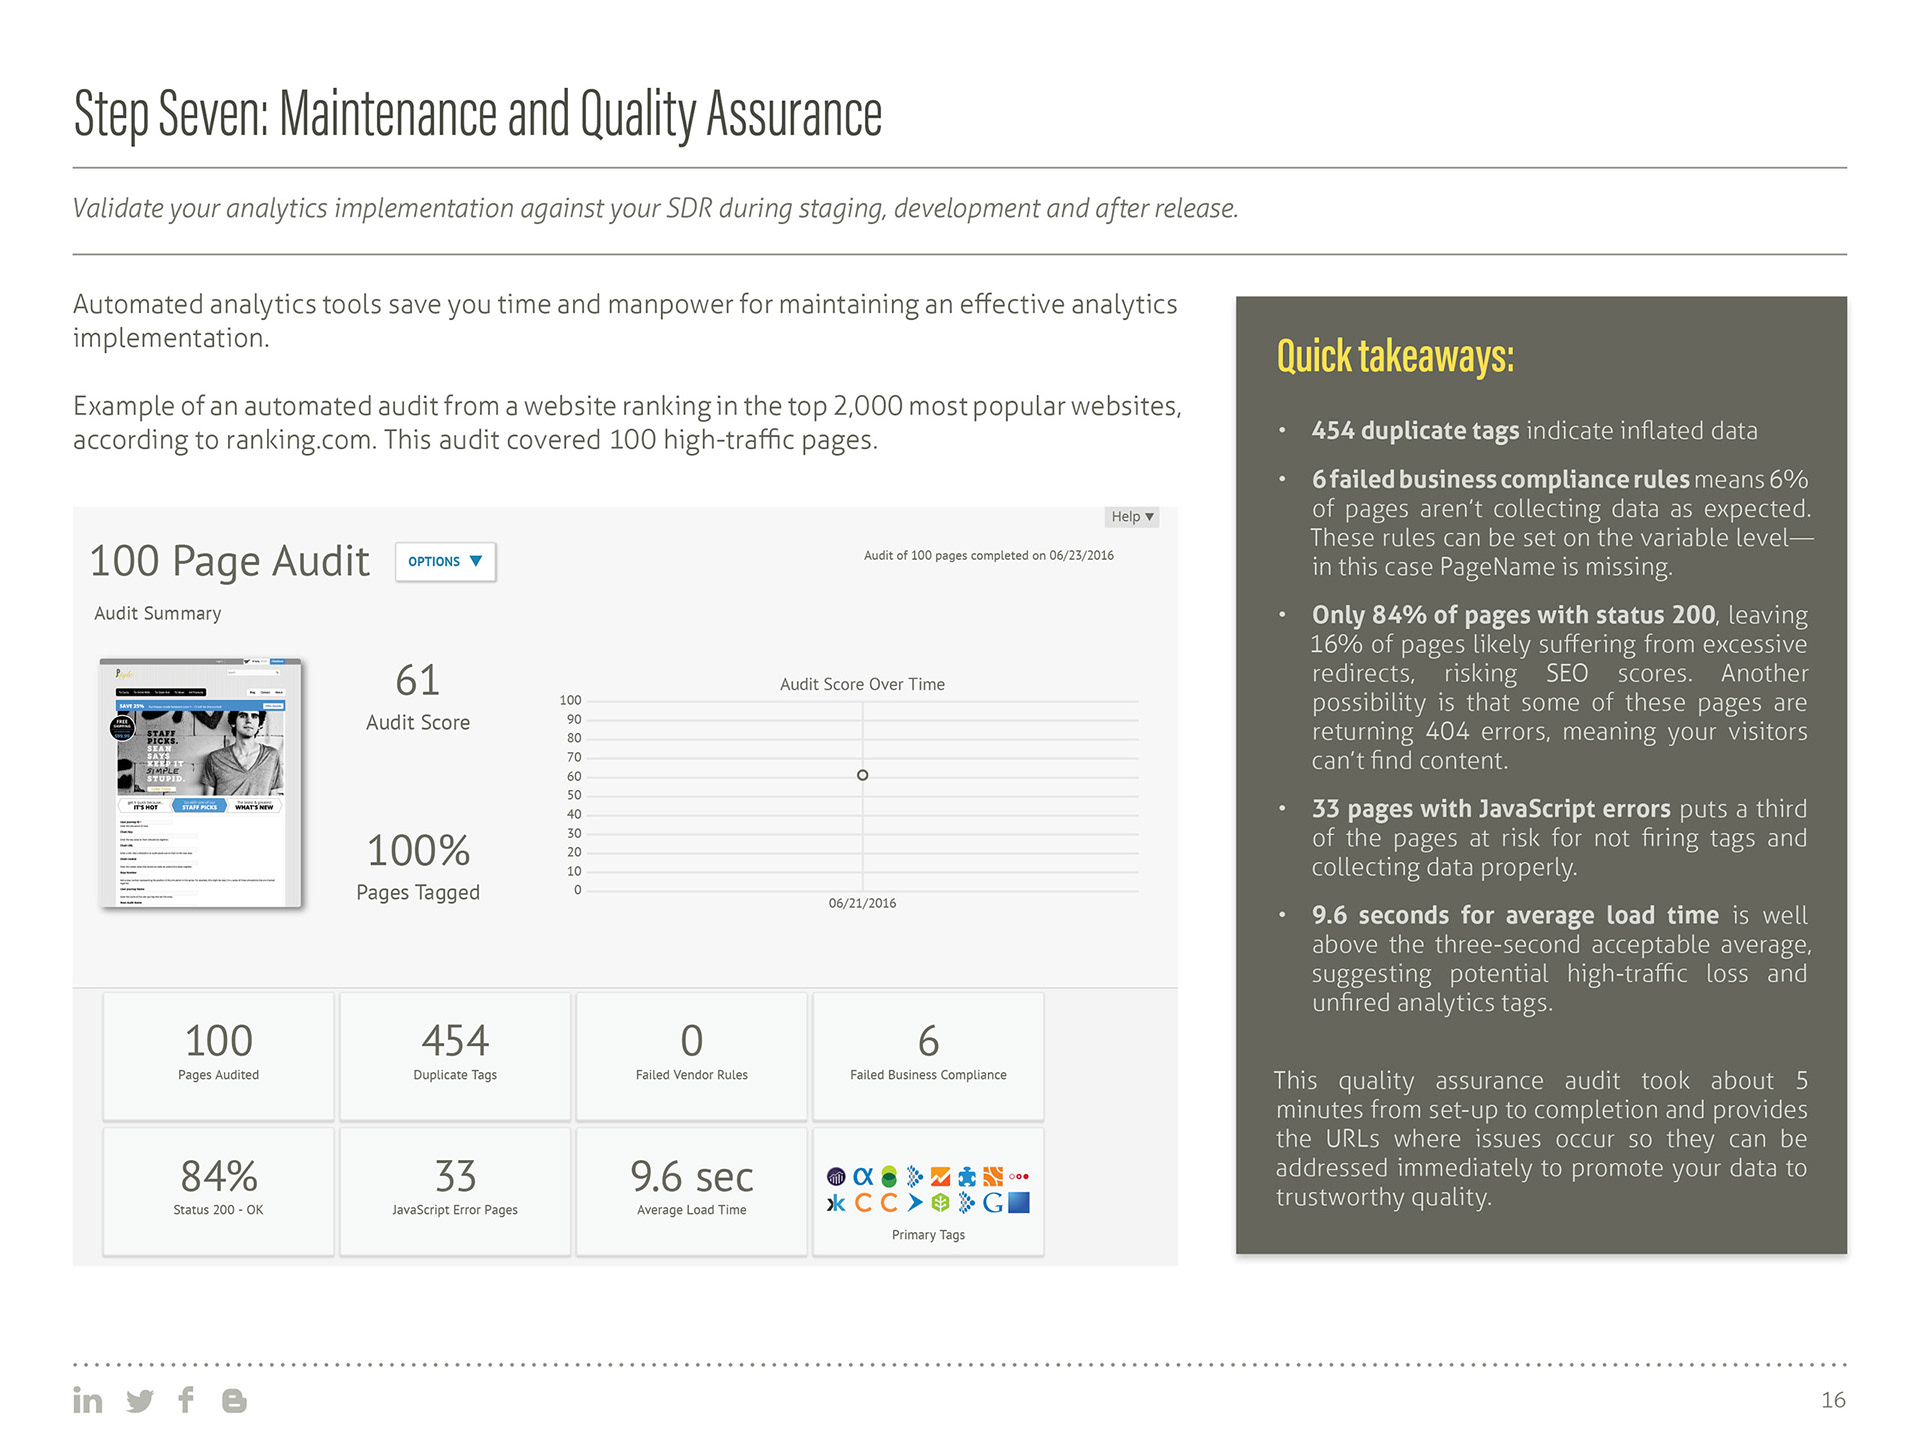Click the Facebook icon in footer

pyautogui.click(x=186, y=1399)
